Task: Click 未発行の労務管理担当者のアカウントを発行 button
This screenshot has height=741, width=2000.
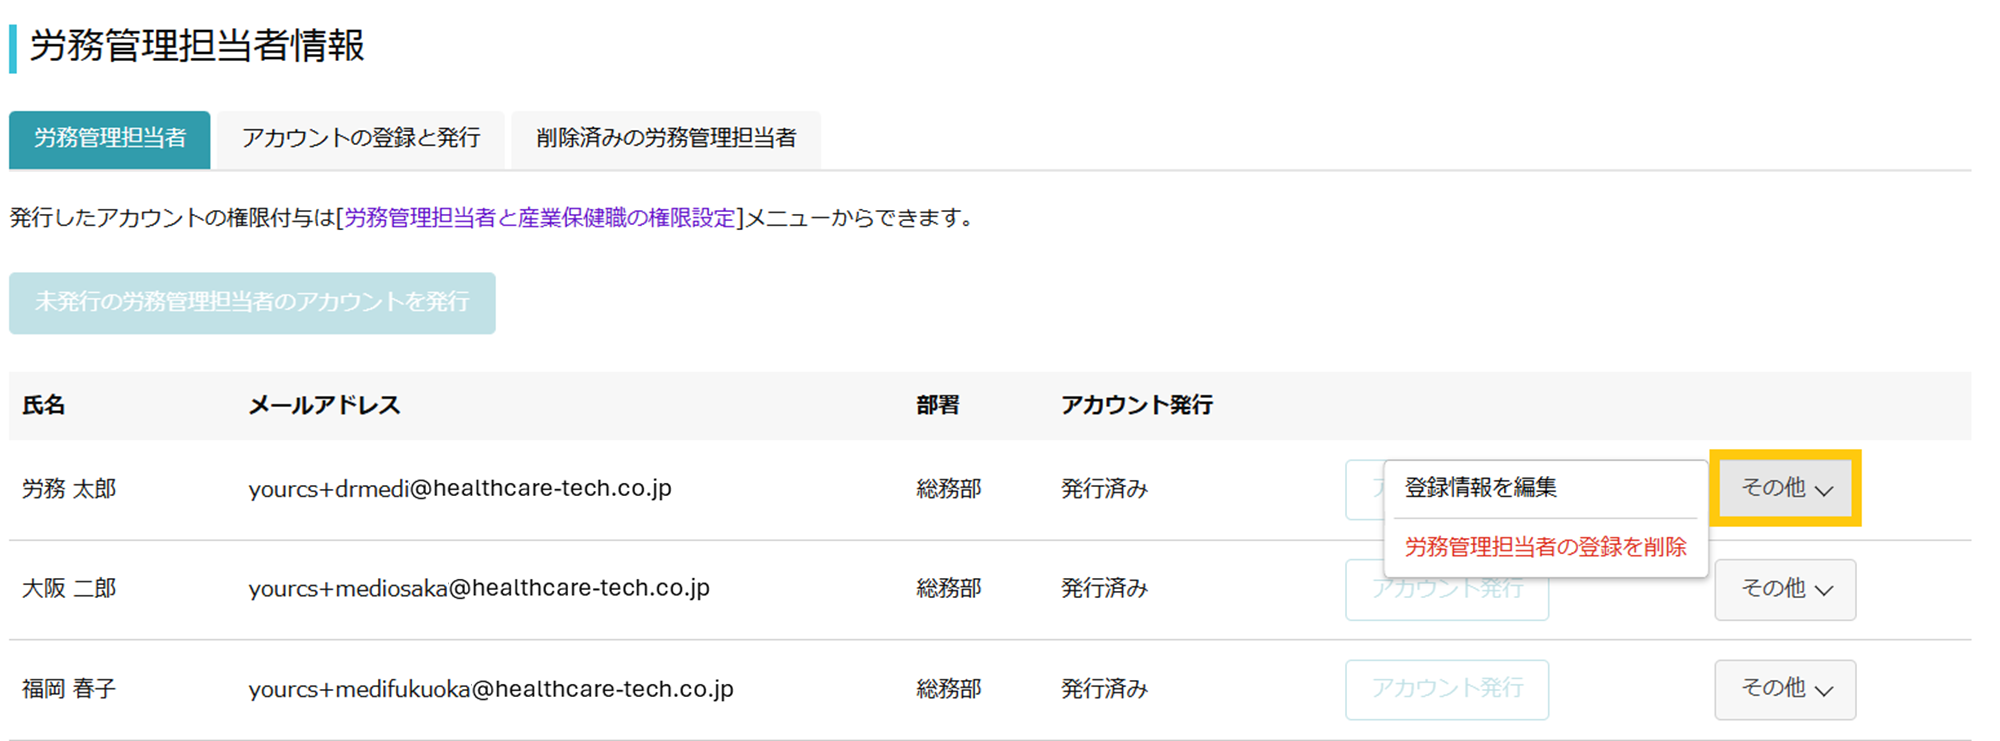Action: [x=252, y=303]
